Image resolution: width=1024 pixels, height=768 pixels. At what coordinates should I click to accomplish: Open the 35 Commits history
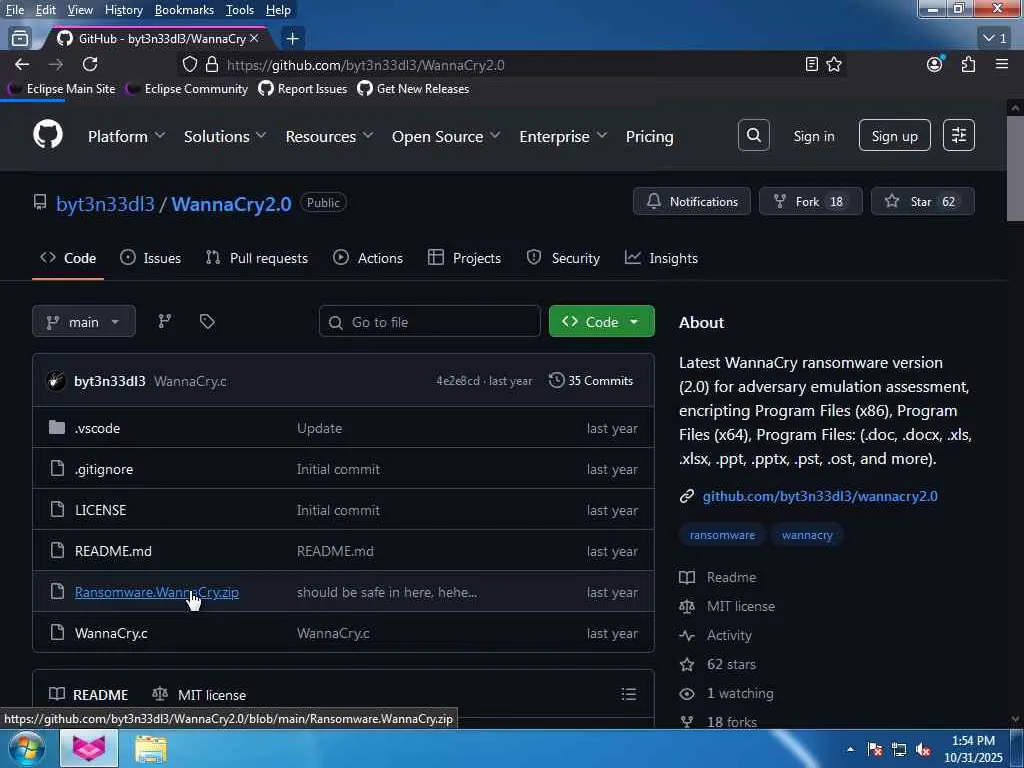click(x=591, y=381)
